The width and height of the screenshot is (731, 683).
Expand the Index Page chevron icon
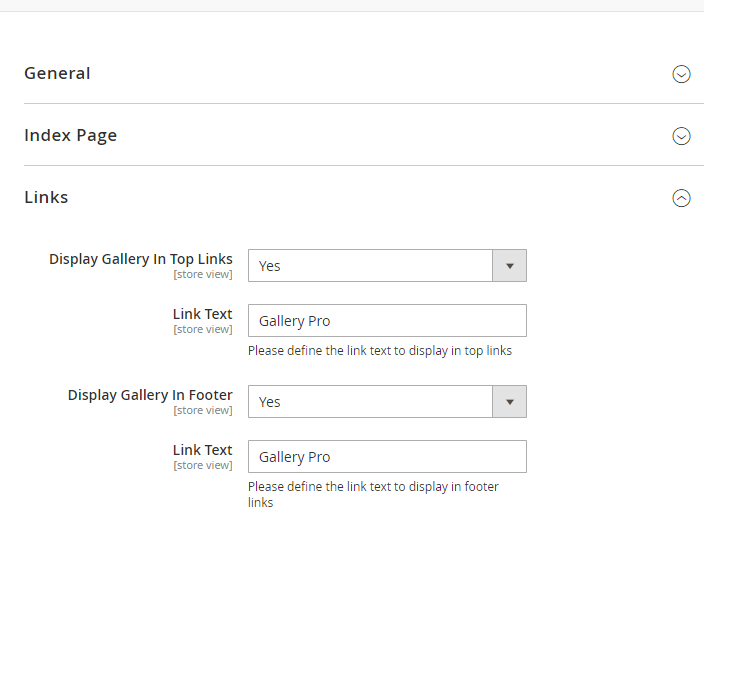(681, 136)
